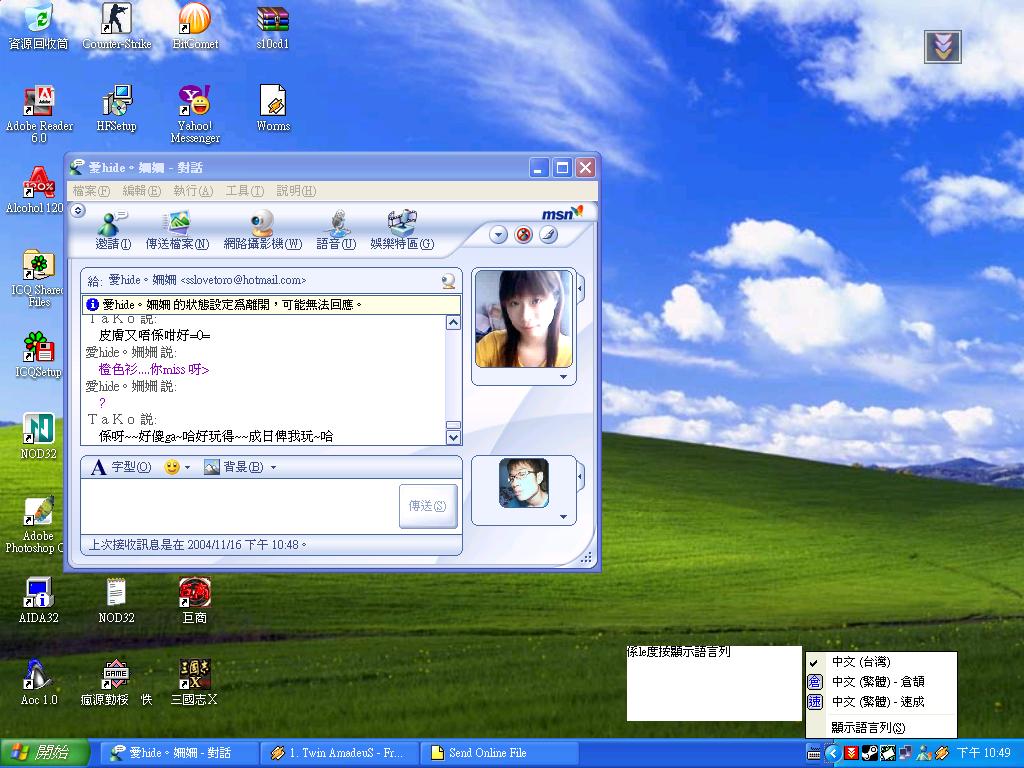Open my display picture dropdown arrow
This screenshot has height=768, width=1024.
pos(563,517)
